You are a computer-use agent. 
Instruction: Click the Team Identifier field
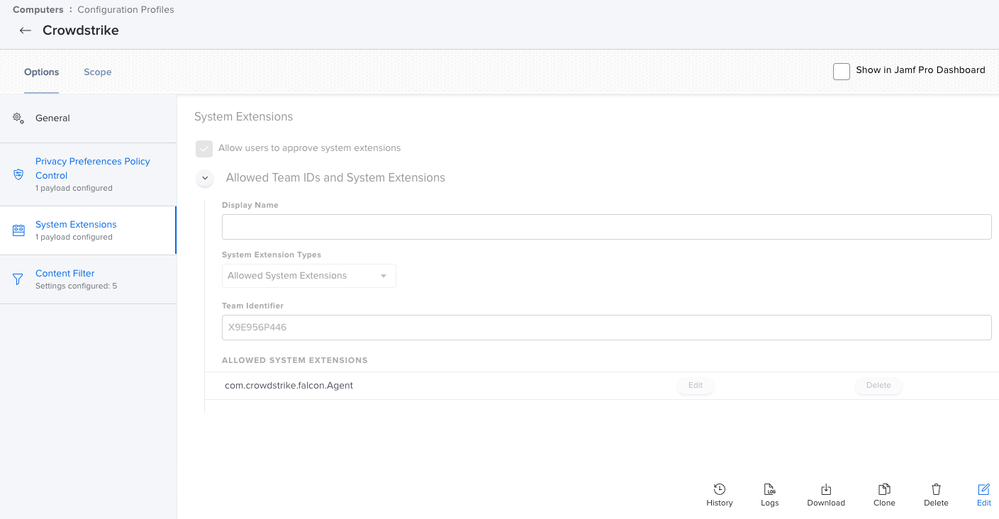point(607,327)
